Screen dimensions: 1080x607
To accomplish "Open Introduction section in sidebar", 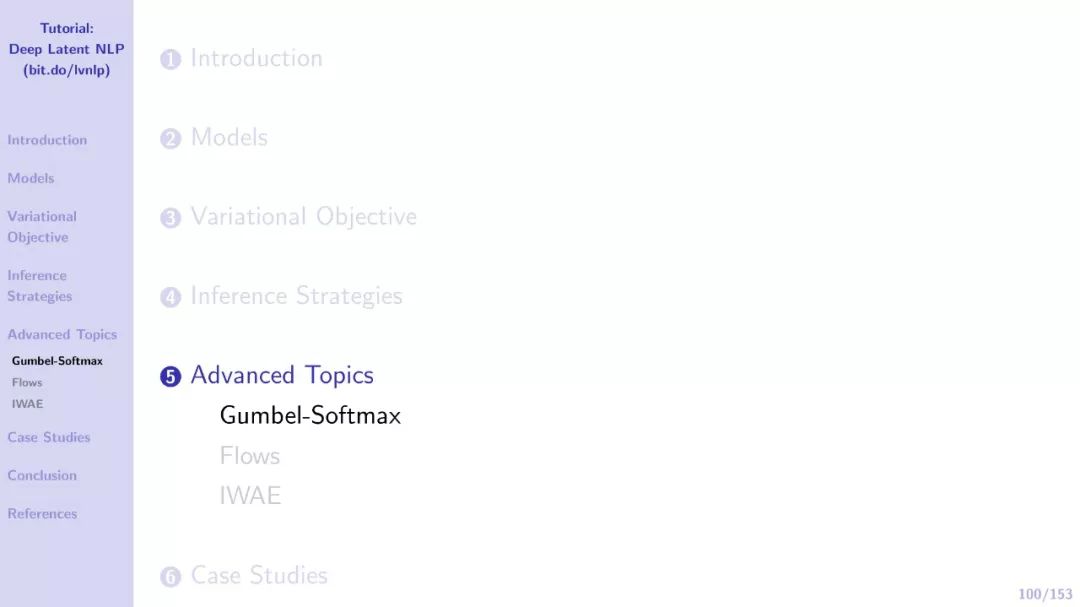I will (47, 140).
